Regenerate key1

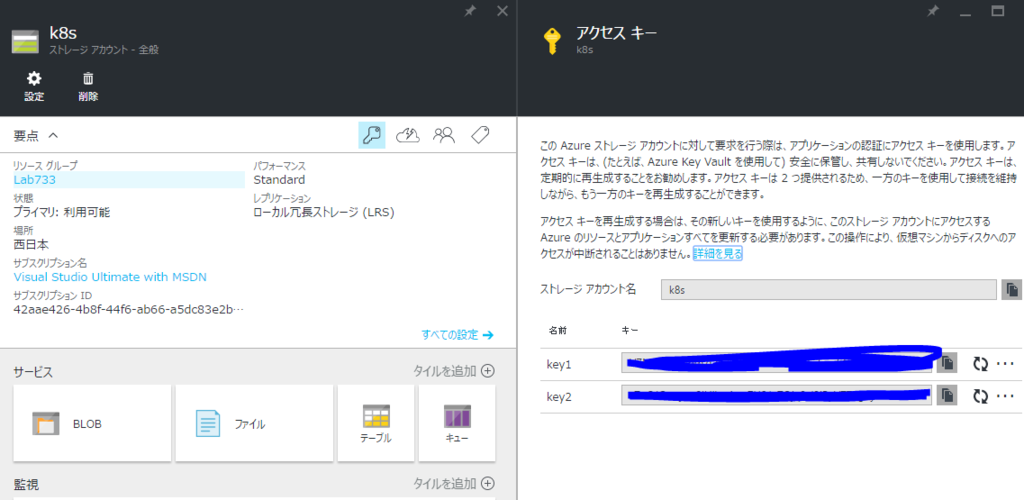click(x=980, y=364)
